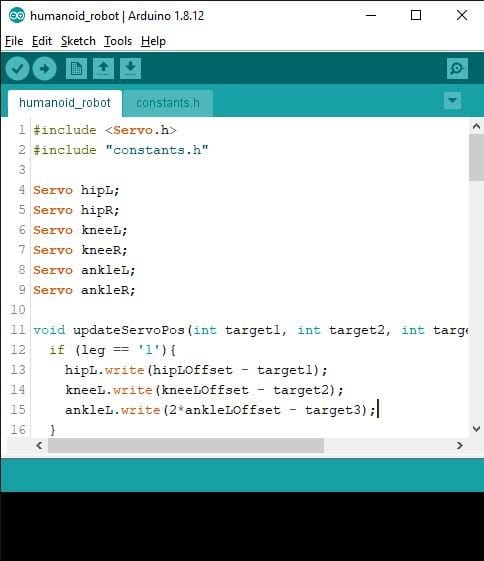Expand the tab options dropdown arrow
This screenshot has width=484, height=561.
pos(453,101)
